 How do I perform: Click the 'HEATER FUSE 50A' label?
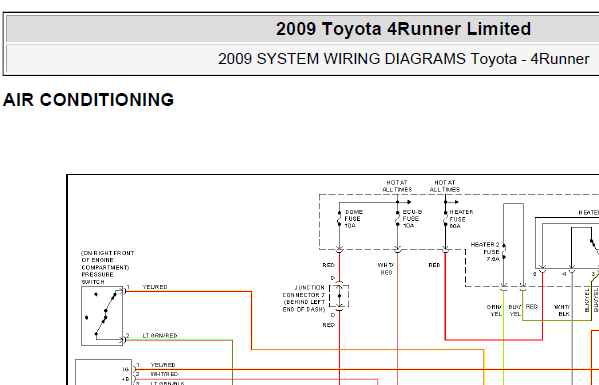click(x=461, y=219)
